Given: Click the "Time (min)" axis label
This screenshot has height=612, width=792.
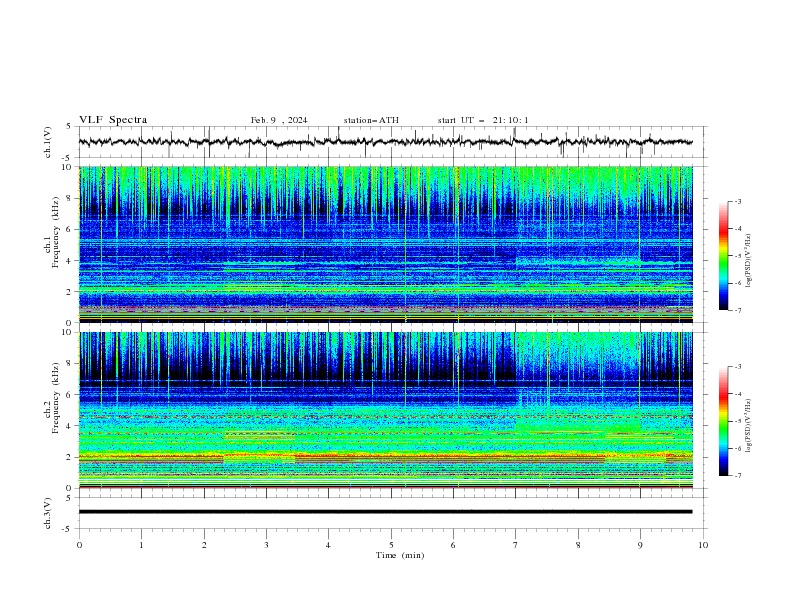Looking at the screenshot, I should pyautogui.click(x=400, y=555).
